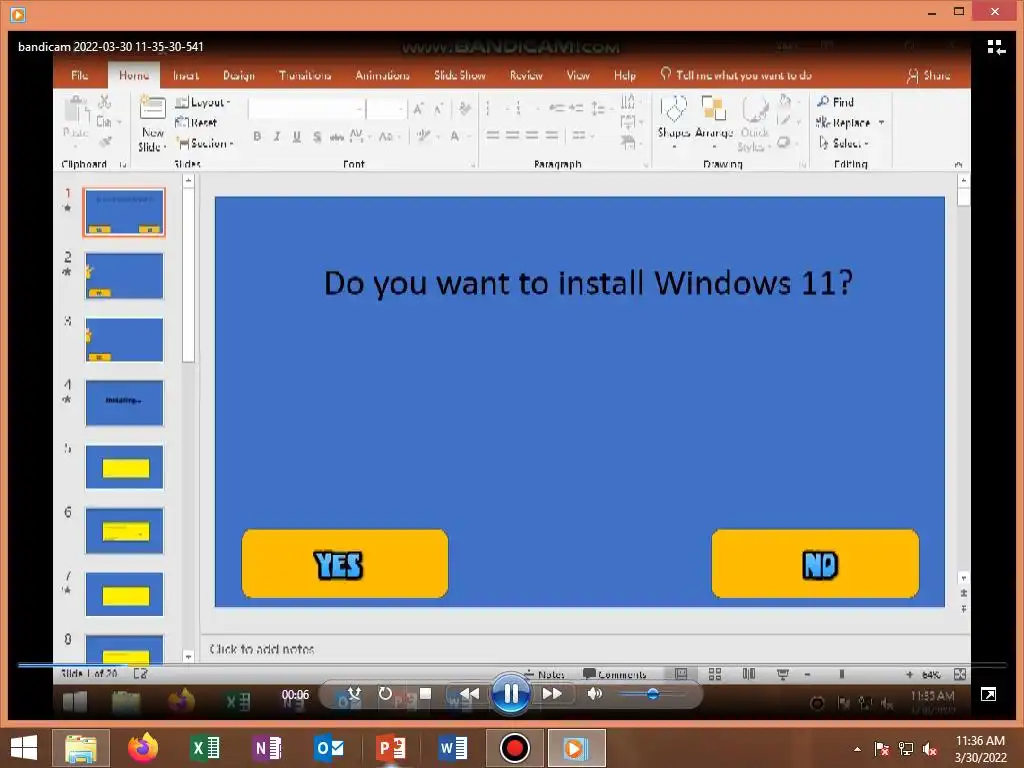This screenshot has width=1024, height=768.
Task: View the video in full screen
Action: [x=988, y=694]
